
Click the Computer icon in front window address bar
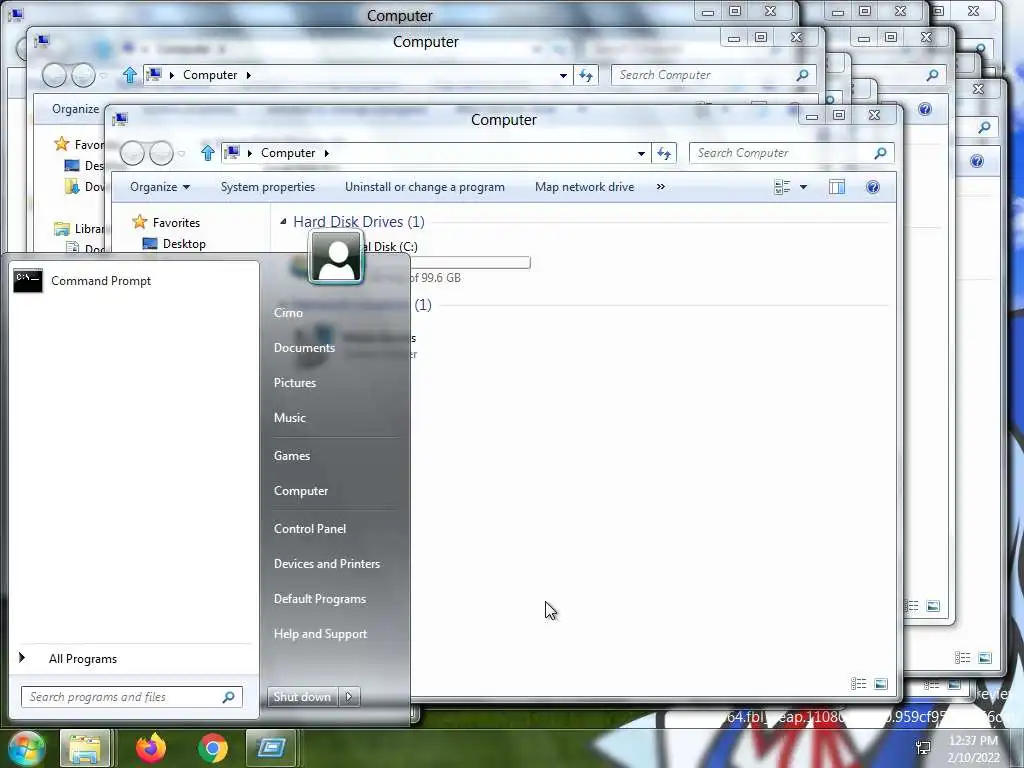point(231,153)
